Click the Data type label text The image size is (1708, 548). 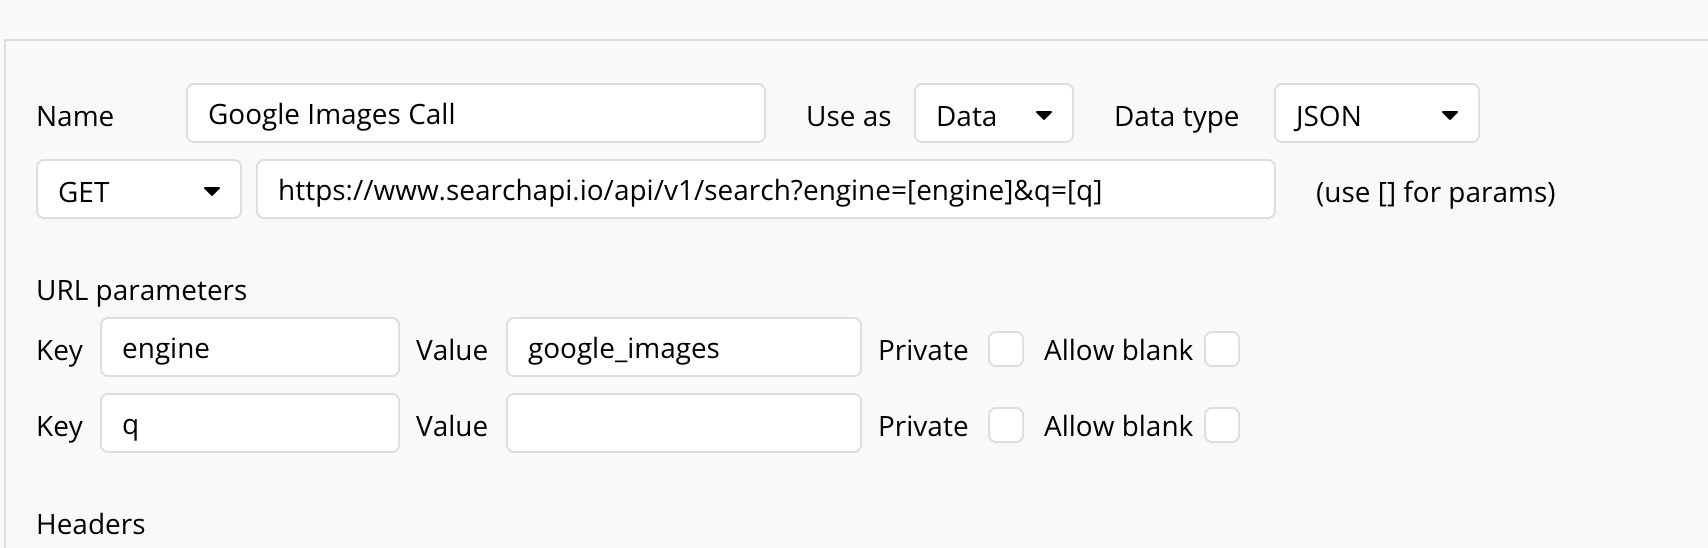point(1176,116)
